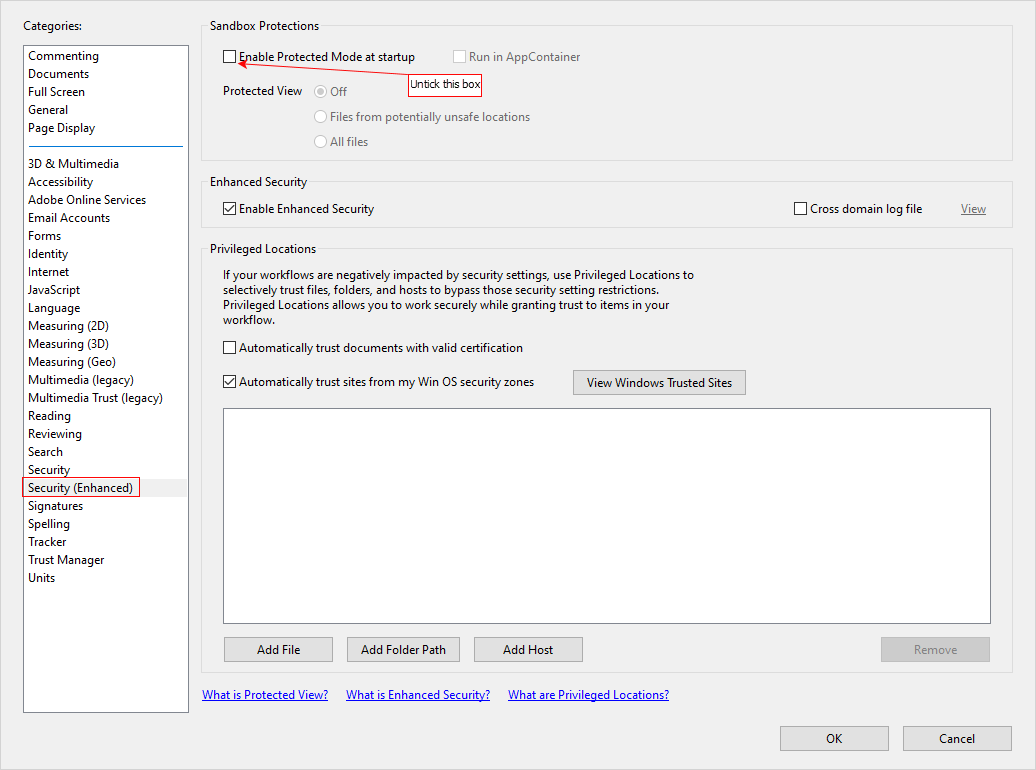Viewport: 1036px width, 770px height.
Task: Go to the Page Display category
Action: point(61,128)
